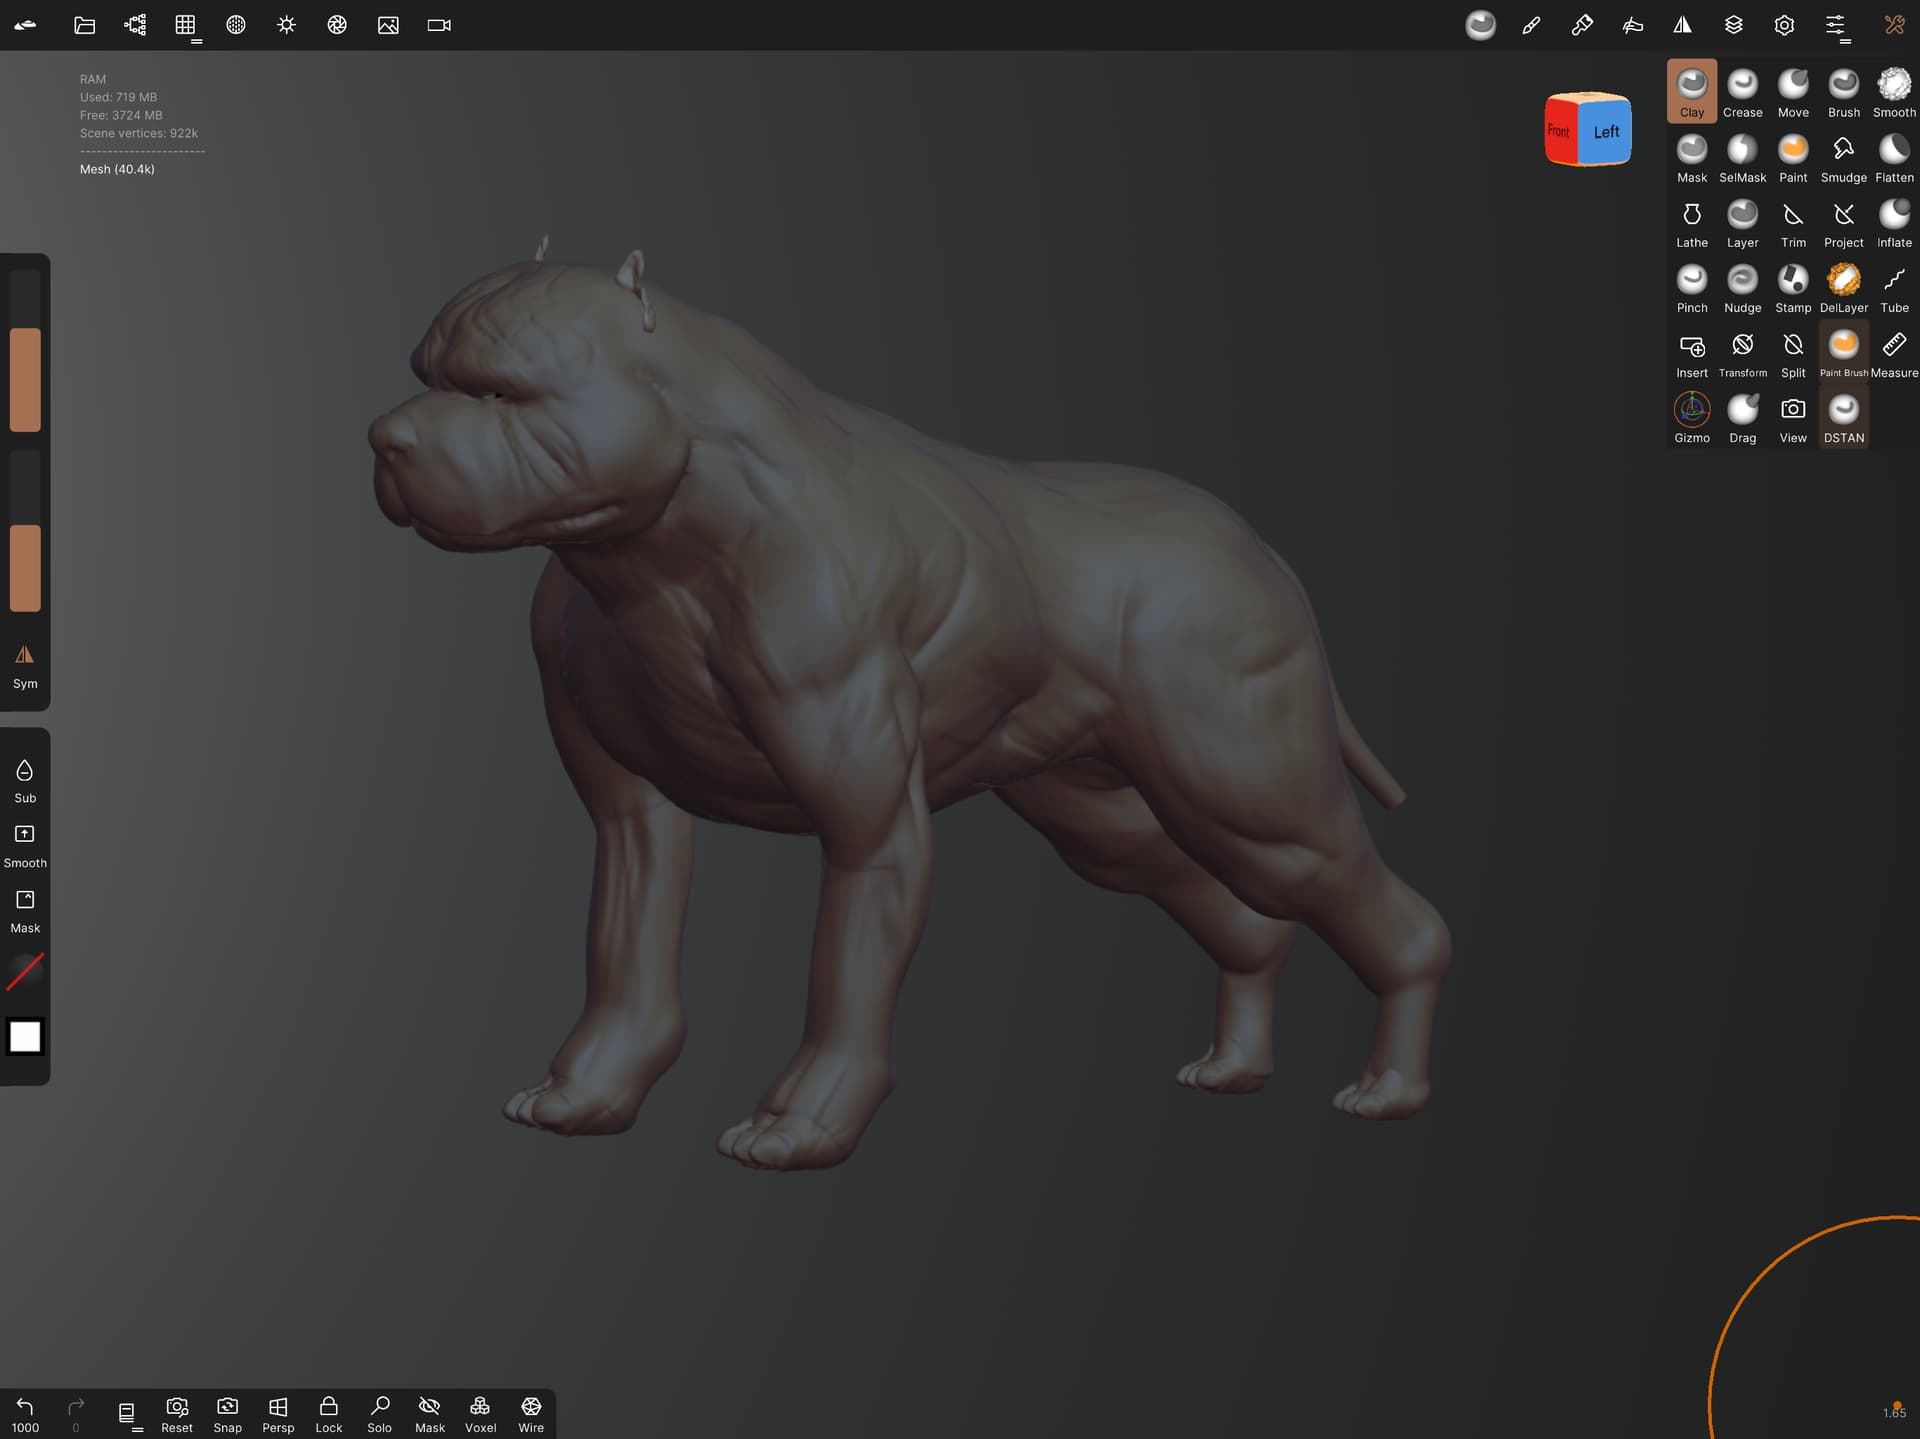The width and height of the screenshot is (1920, 1439).
Task: Open the scene hierarchy menu
Action: (135, 25)
